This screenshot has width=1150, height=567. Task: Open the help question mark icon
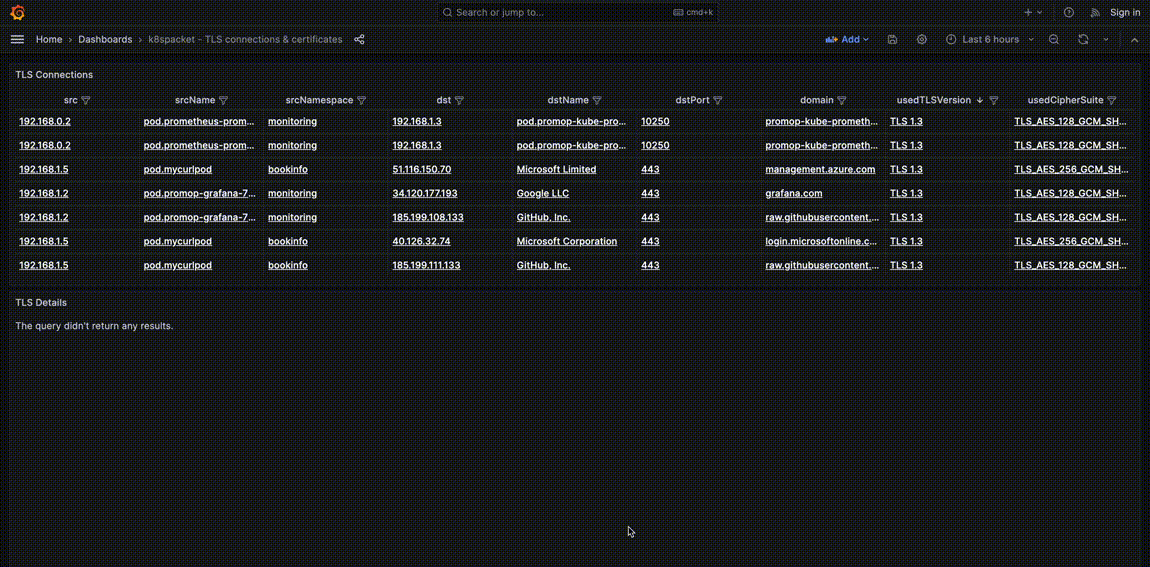click(x=1069, y=12)
